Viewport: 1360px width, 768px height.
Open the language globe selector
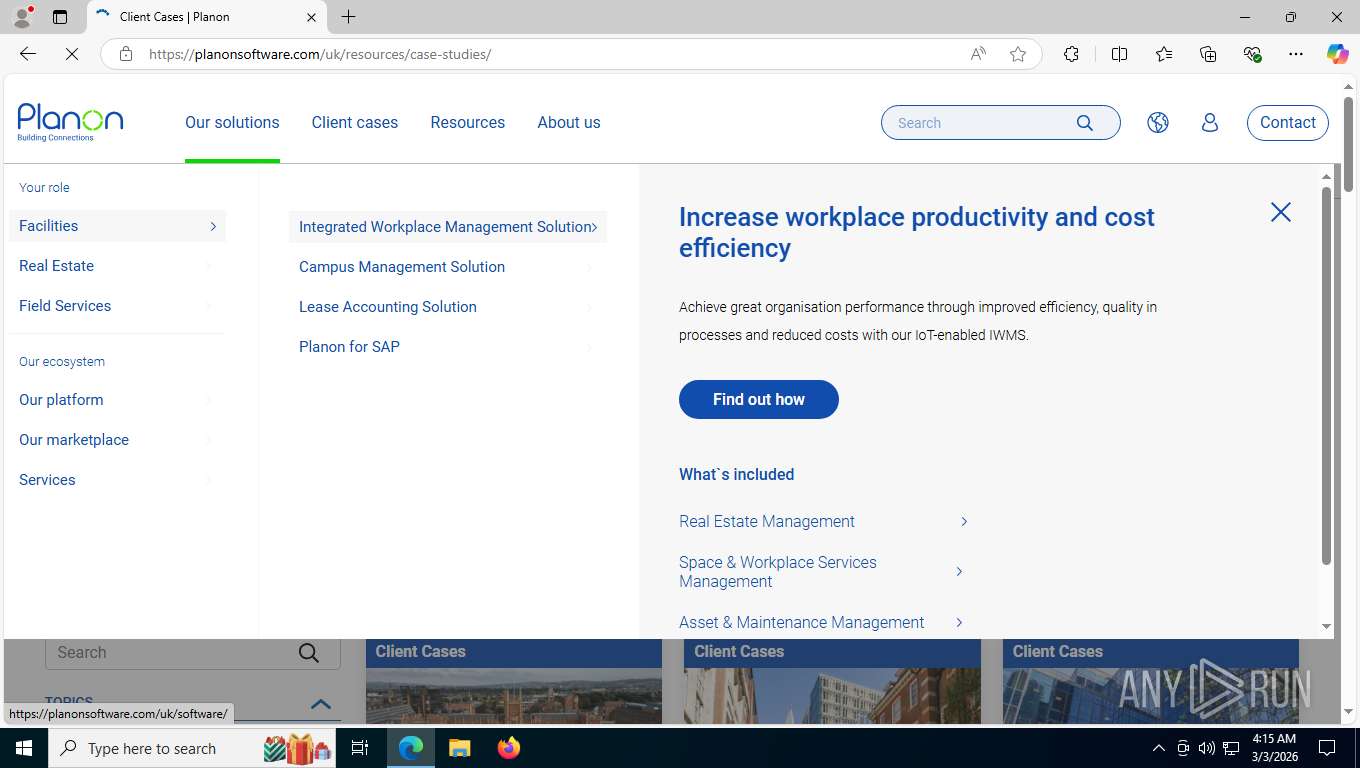click(x=1158, y=123)
